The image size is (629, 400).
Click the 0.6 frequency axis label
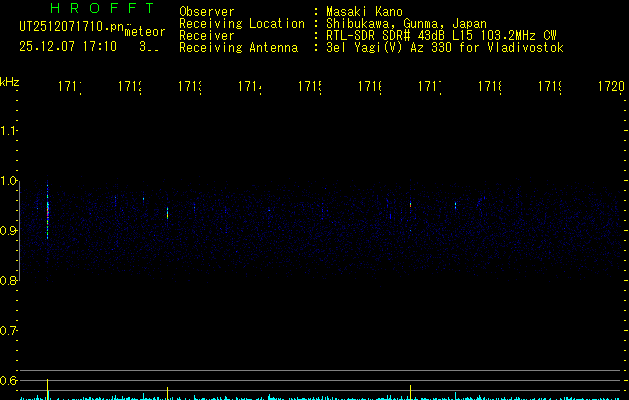(8, 380)
